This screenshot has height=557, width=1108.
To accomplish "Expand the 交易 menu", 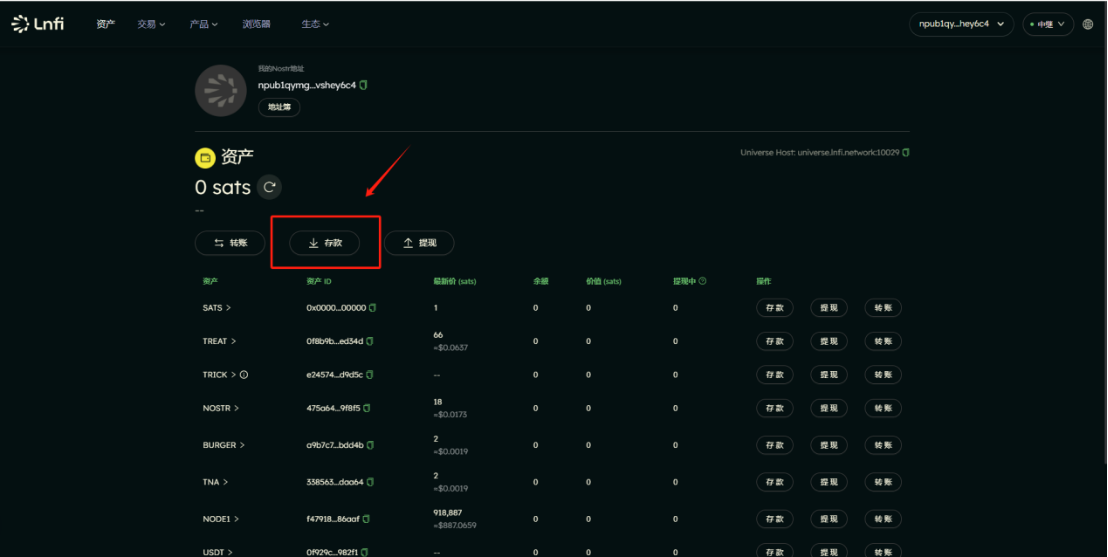I will [x=151, y=24].
